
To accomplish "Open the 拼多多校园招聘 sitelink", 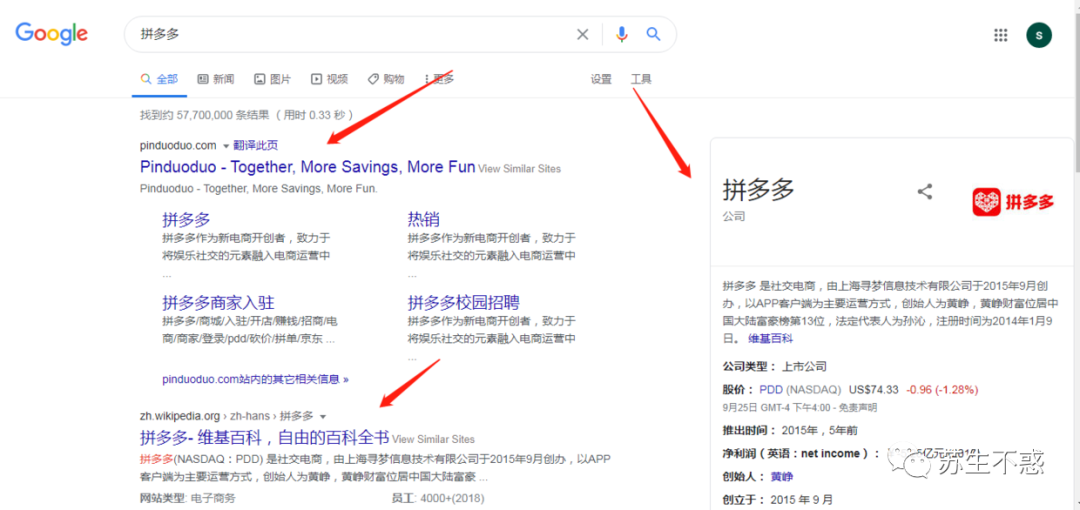I will tap(464, 303).
